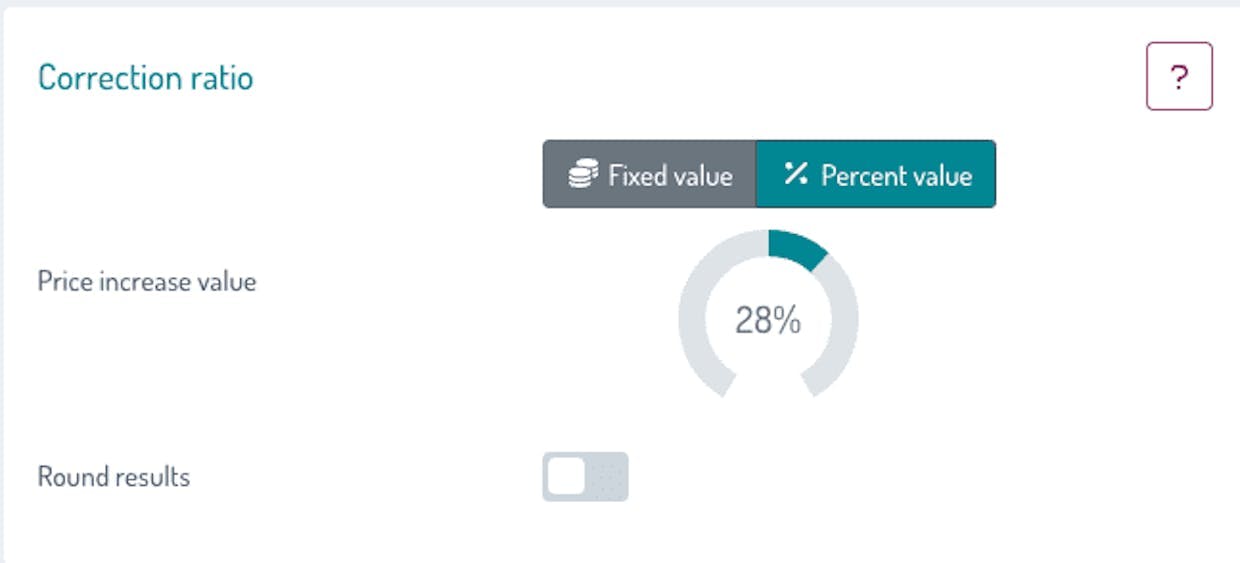Viewport: 1240px width, 563px height.
Task: Click the 'Fixed value' text label
Action: click(670, 176)
